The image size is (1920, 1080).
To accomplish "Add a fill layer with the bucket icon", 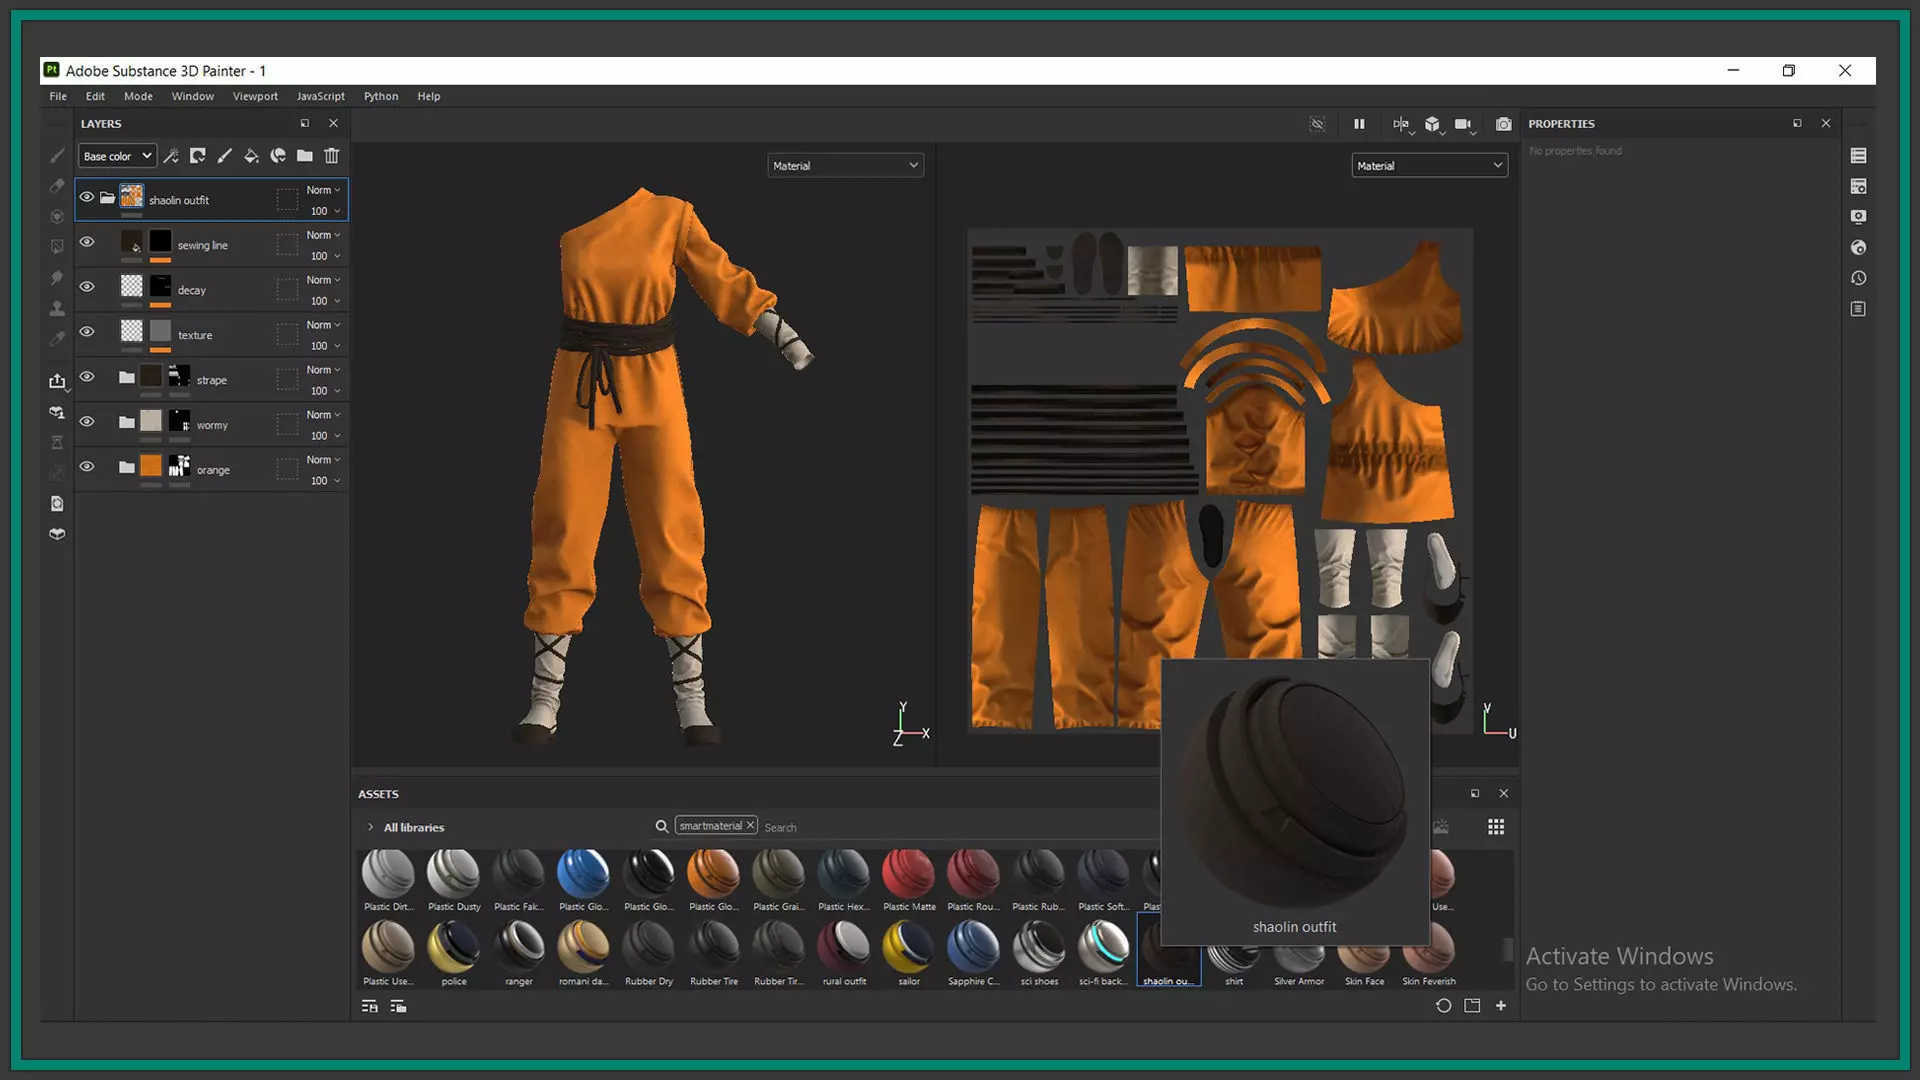I will (x=251, y=156).
